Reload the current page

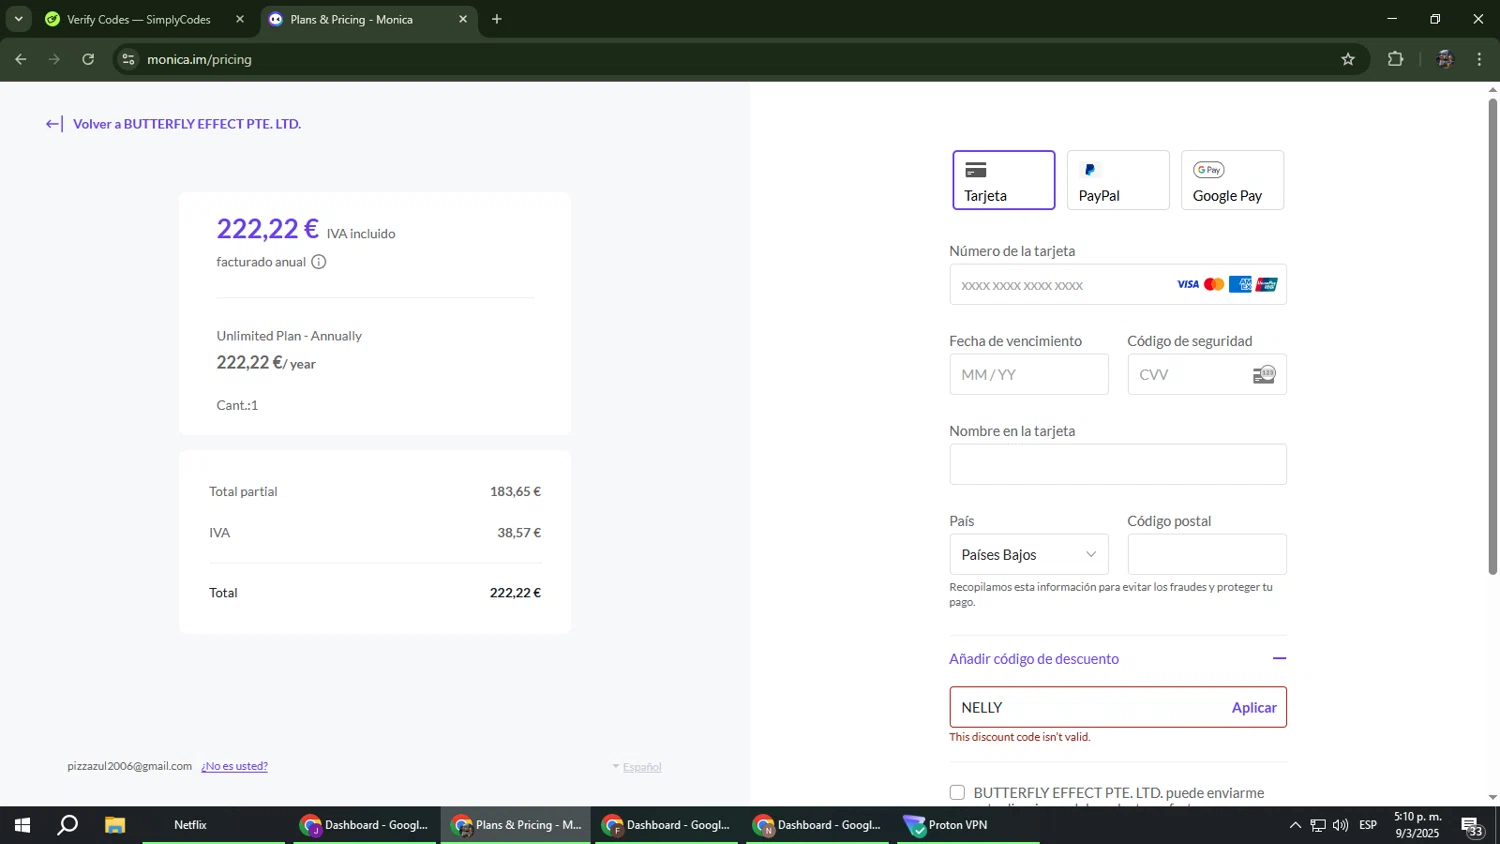point(88,59)
